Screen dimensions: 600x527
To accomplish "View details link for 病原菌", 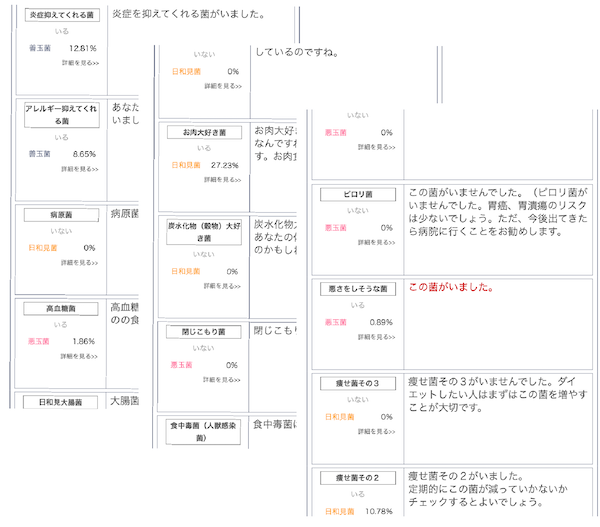I will [x=79, y=262].
